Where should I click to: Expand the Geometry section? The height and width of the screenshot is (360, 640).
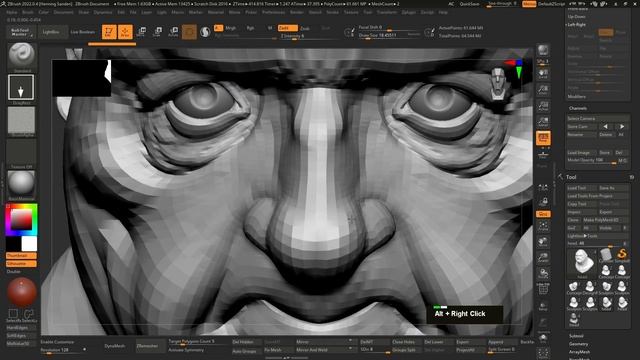pos(578,344)
